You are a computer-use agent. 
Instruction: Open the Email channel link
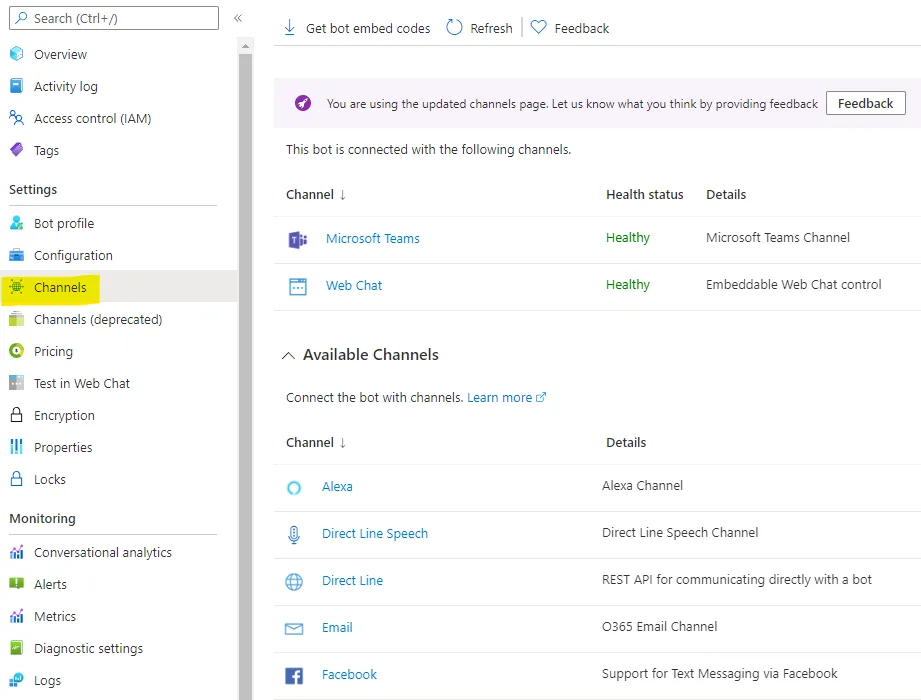337,627
